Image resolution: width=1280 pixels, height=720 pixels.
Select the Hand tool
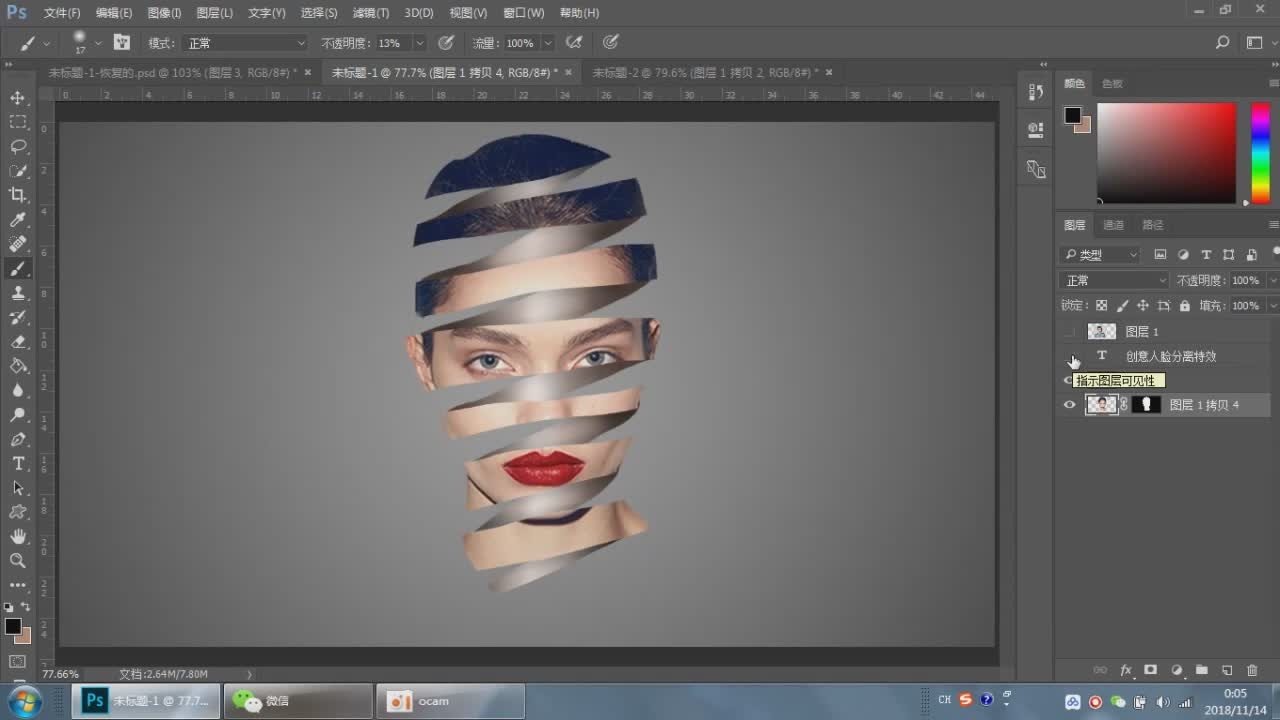point(18,537)
